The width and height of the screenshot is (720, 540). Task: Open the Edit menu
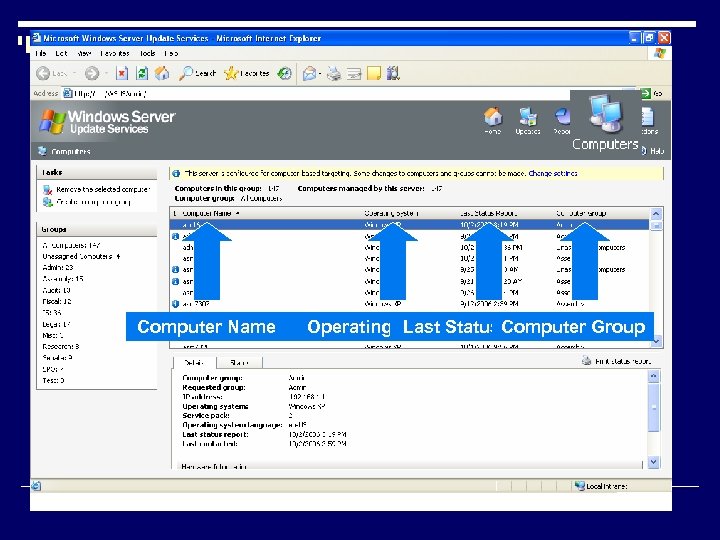point(61,53)
